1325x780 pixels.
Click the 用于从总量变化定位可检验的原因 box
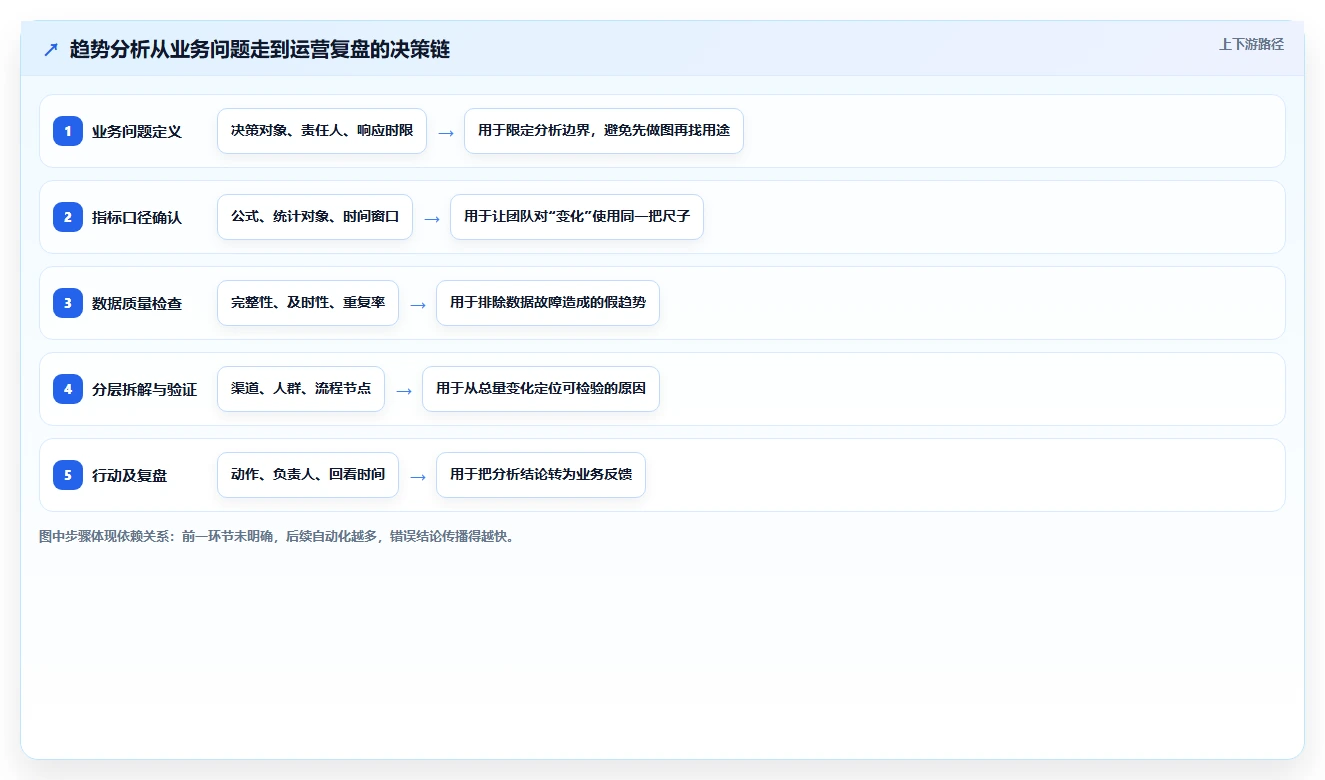pyautogui.click(x=541, y=389)
